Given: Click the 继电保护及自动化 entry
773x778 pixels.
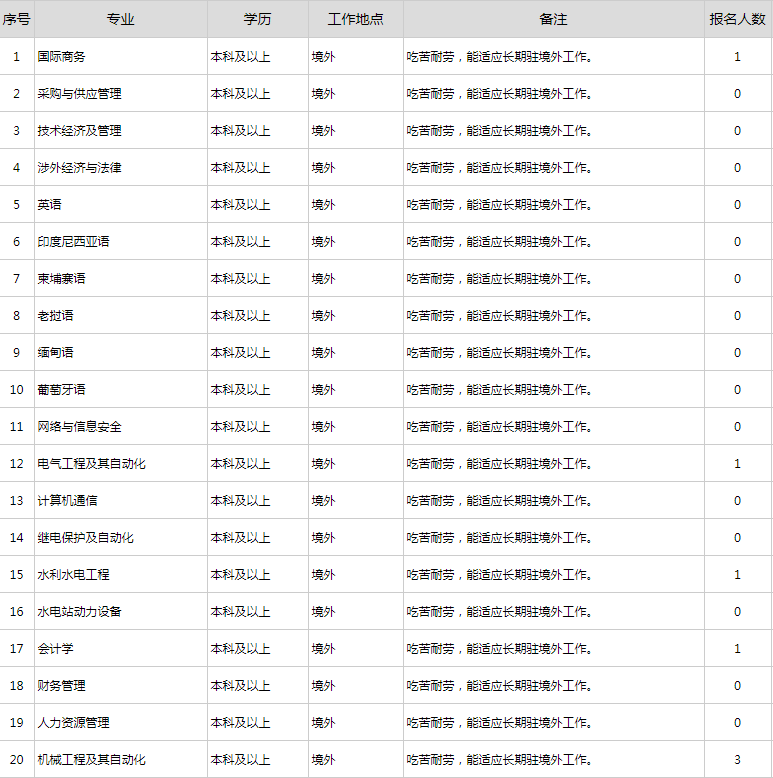Looking at the screenshot, I should 85,538.
